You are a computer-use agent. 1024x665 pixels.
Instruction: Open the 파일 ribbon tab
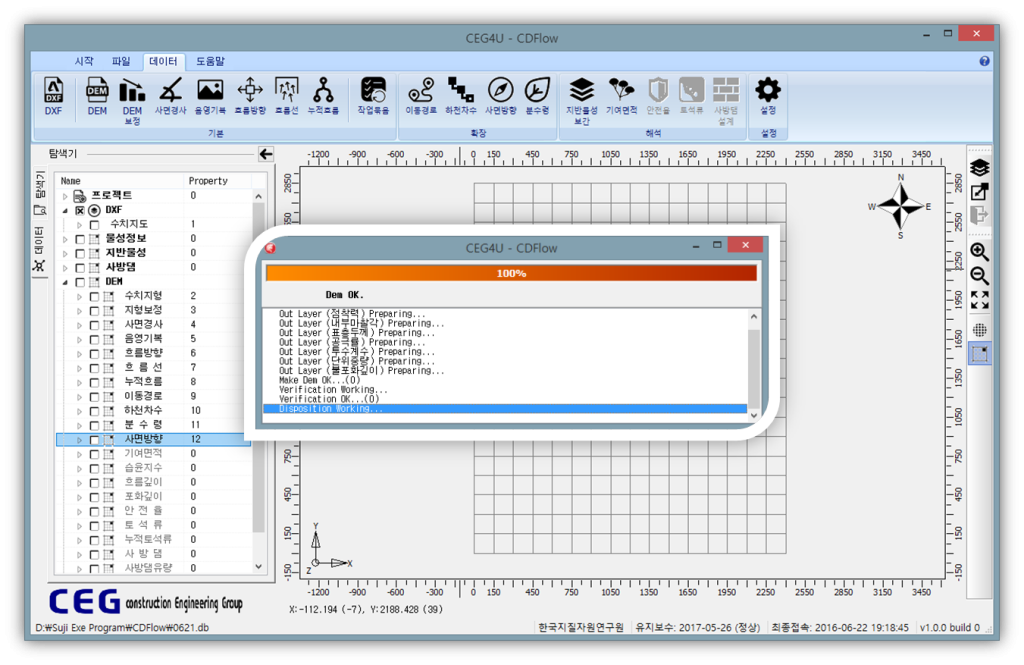coord(121,61)
